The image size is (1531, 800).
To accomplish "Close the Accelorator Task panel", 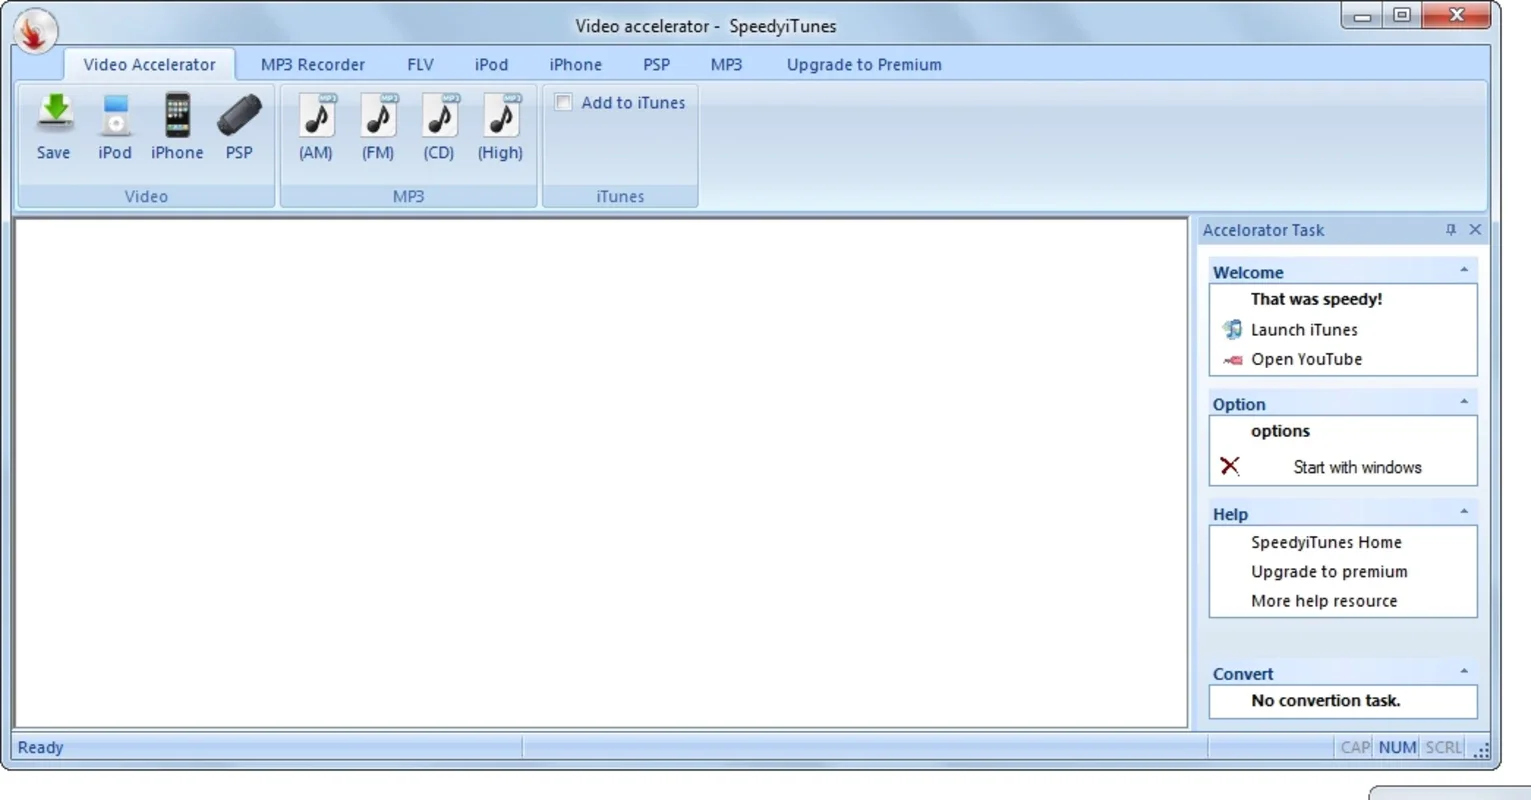I will pyautogui.click(x=1475, y=230).
